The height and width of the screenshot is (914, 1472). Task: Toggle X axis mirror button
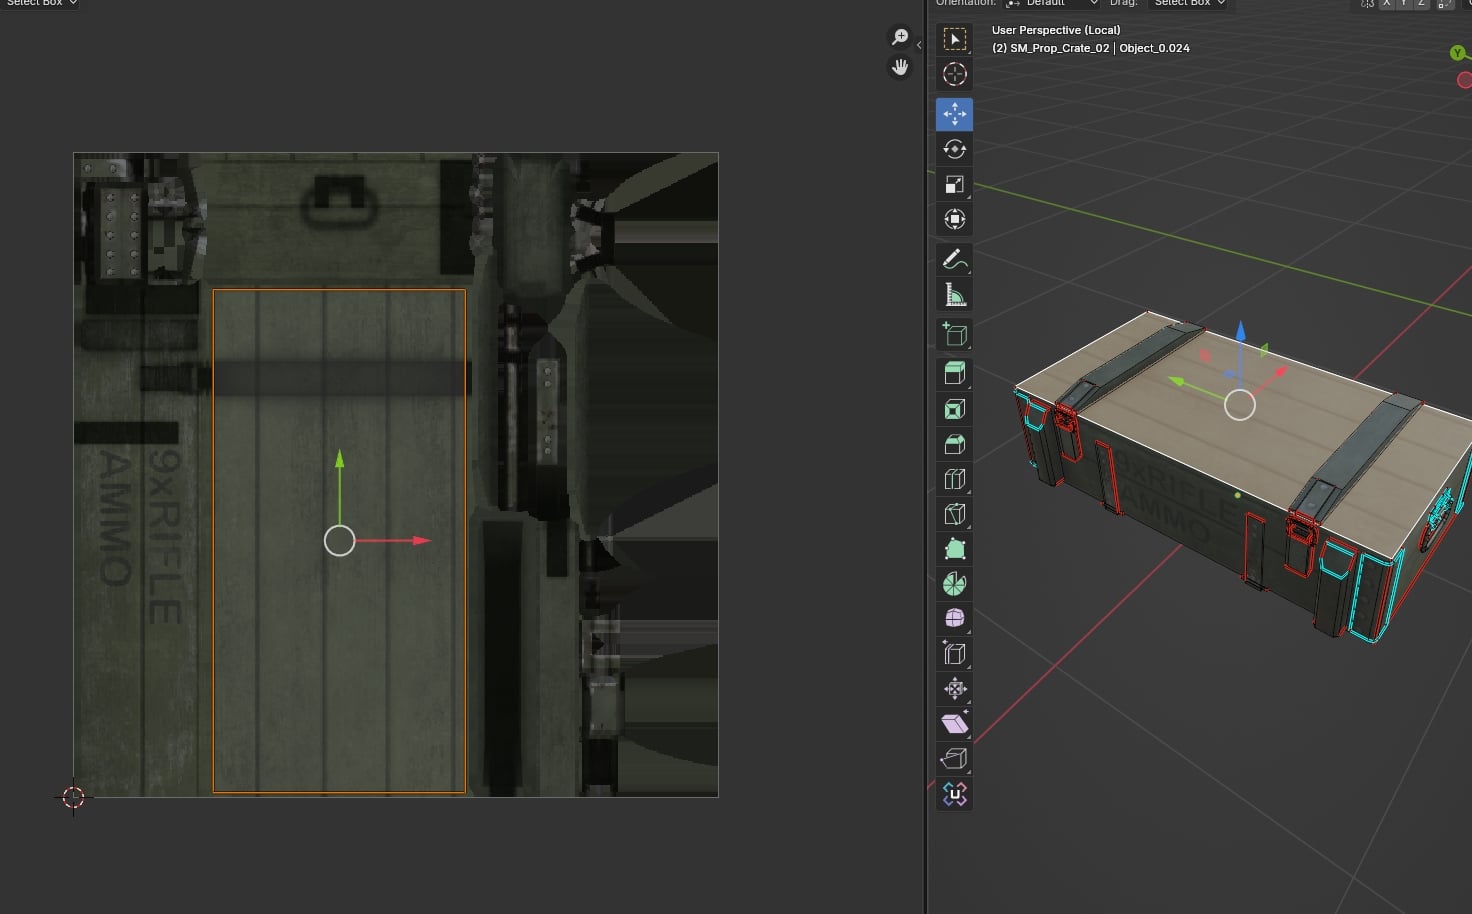1386,3
